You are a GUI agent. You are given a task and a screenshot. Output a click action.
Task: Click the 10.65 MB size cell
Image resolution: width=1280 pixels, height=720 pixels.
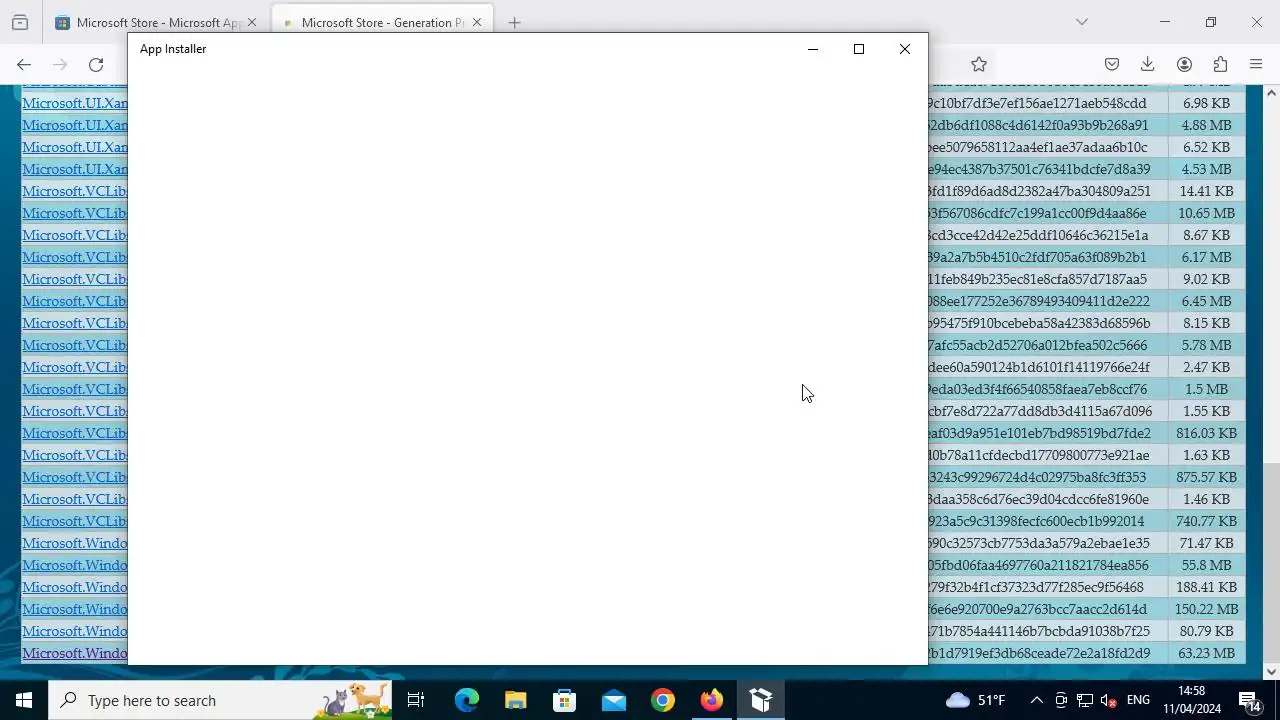click(x=1206, y=213)
